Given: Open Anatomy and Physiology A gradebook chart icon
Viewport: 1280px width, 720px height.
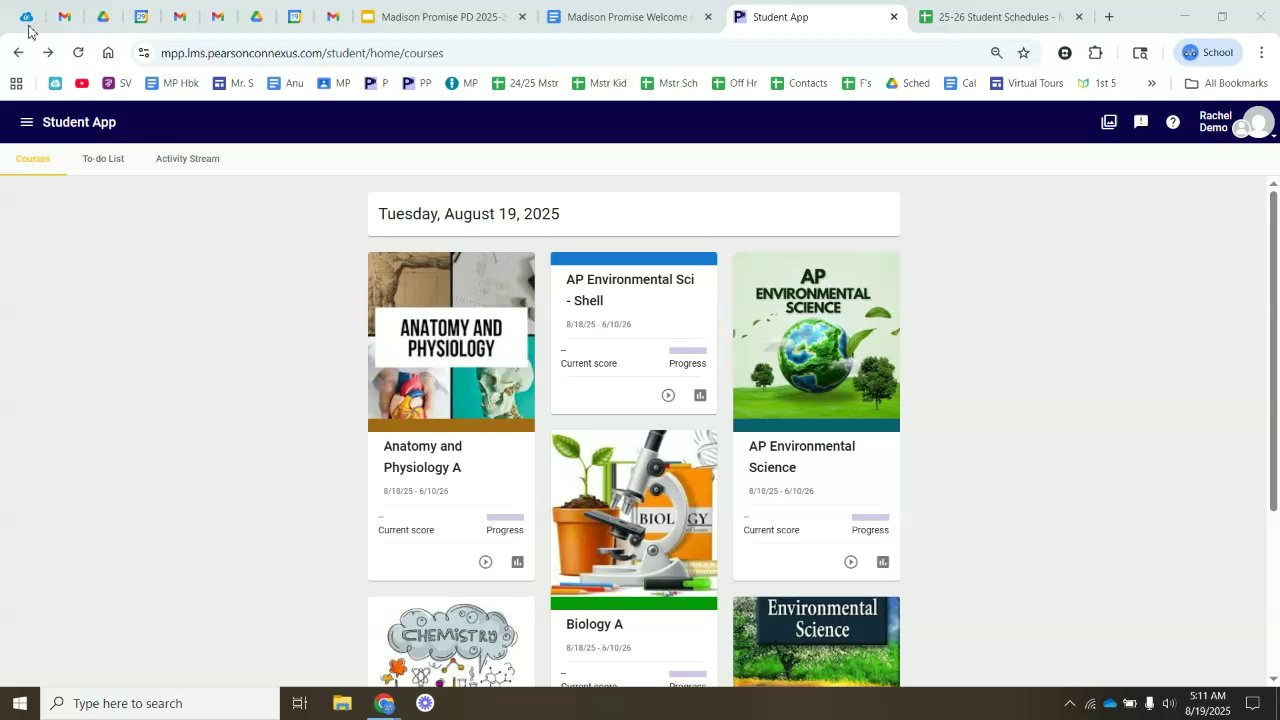Looking at the screenshot, I should click(x=518, y=562).
